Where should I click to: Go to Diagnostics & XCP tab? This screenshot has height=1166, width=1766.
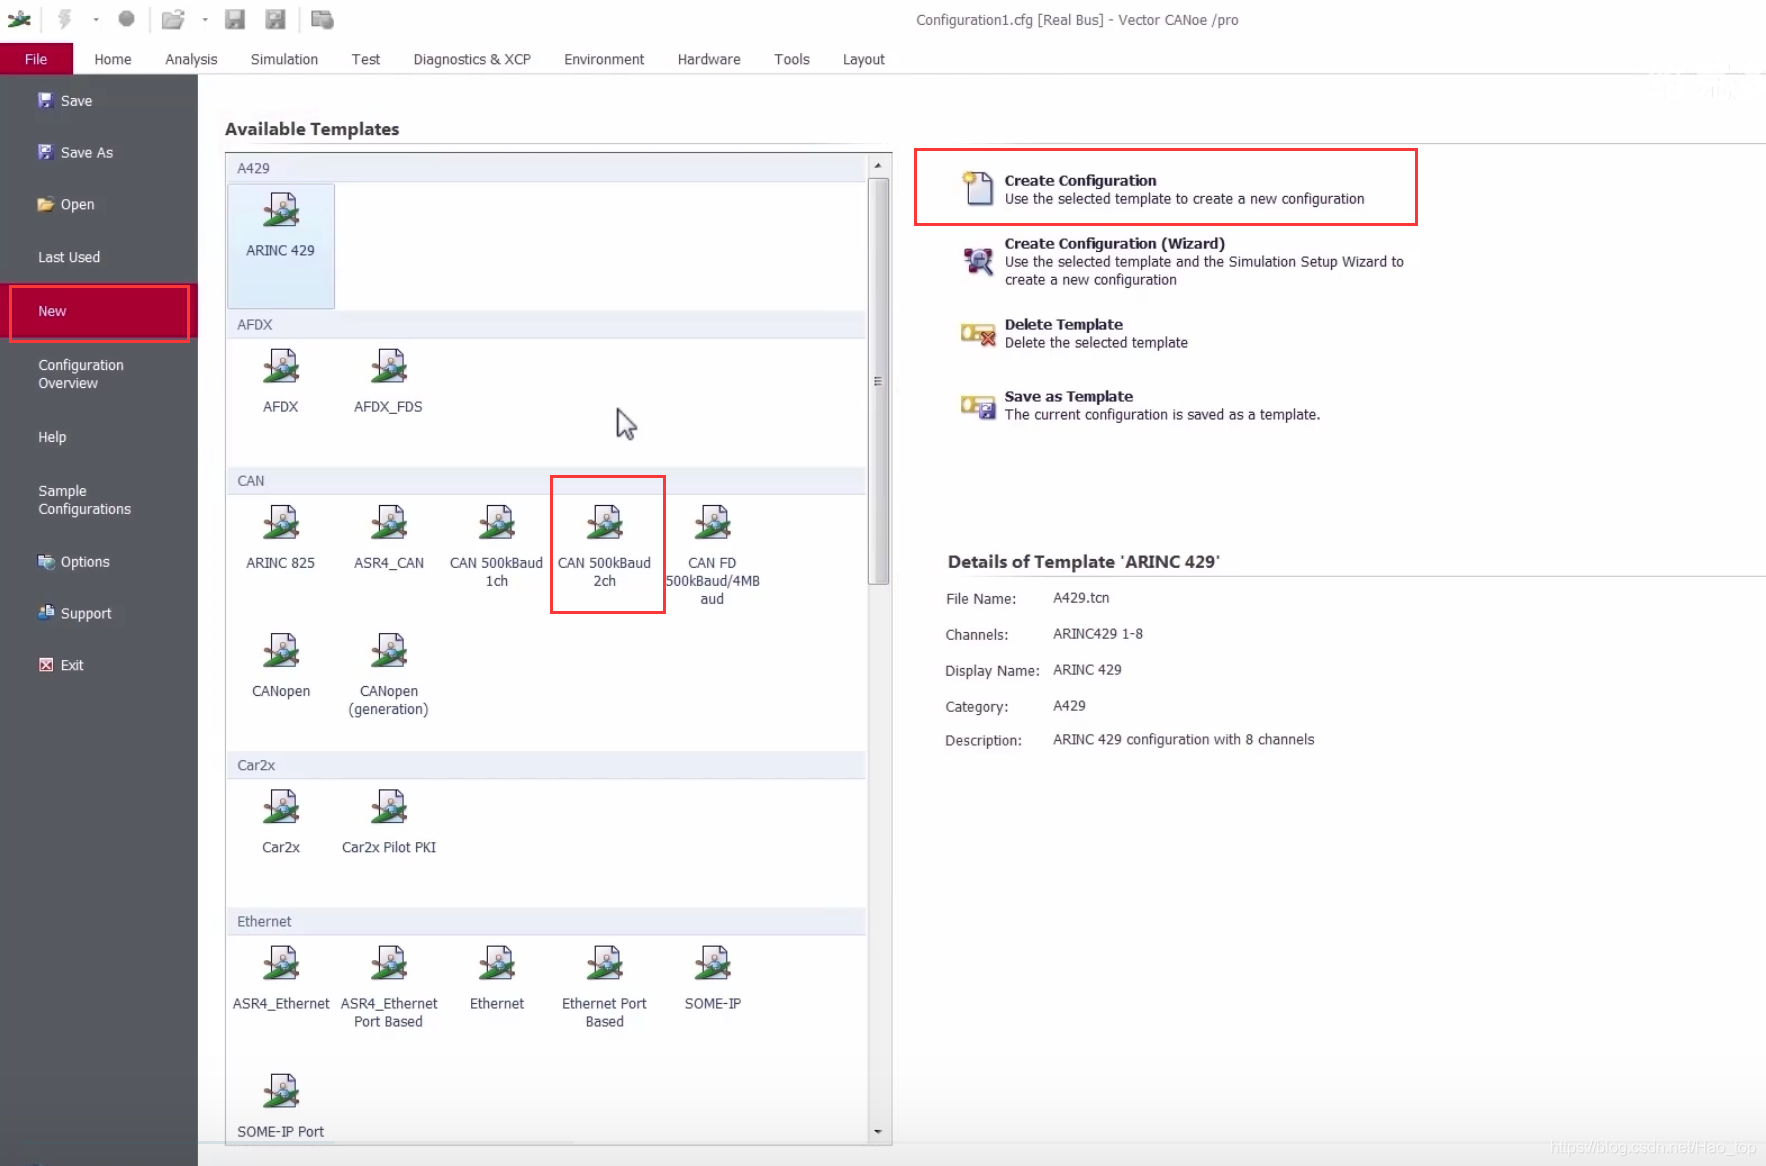point(472,59)
